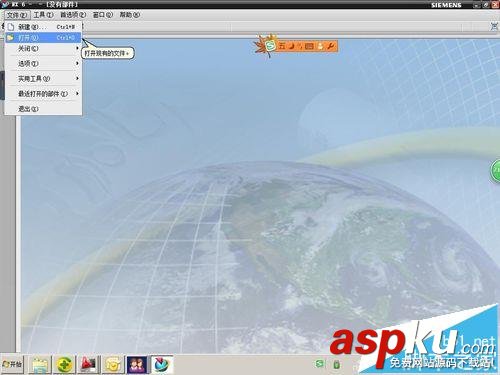
Task: Choose 打开 (Open) from File menu
Action: coord(43,38)
